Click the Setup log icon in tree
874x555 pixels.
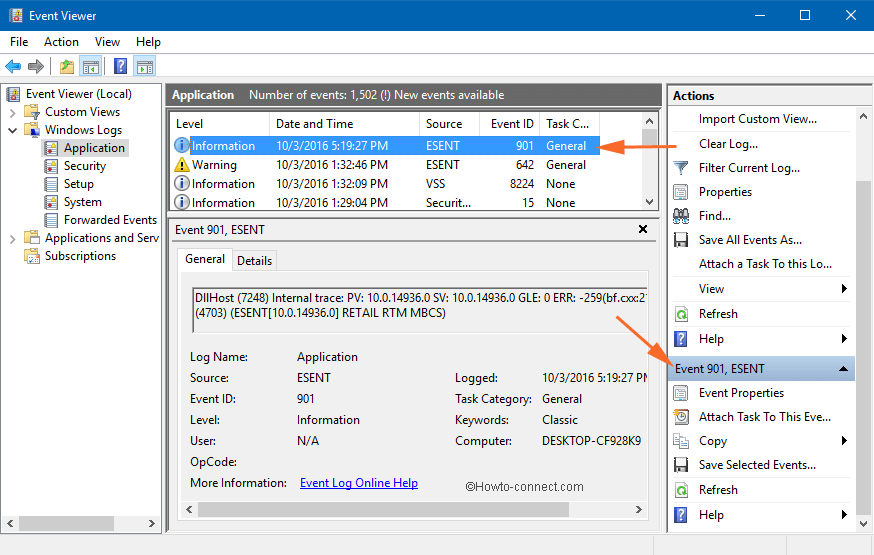[x=51, y=184]
